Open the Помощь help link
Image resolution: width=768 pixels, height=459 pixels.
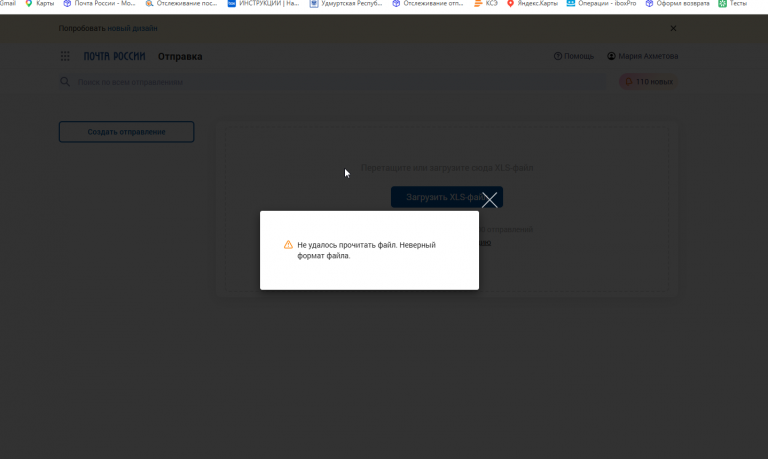click(574, 56)
